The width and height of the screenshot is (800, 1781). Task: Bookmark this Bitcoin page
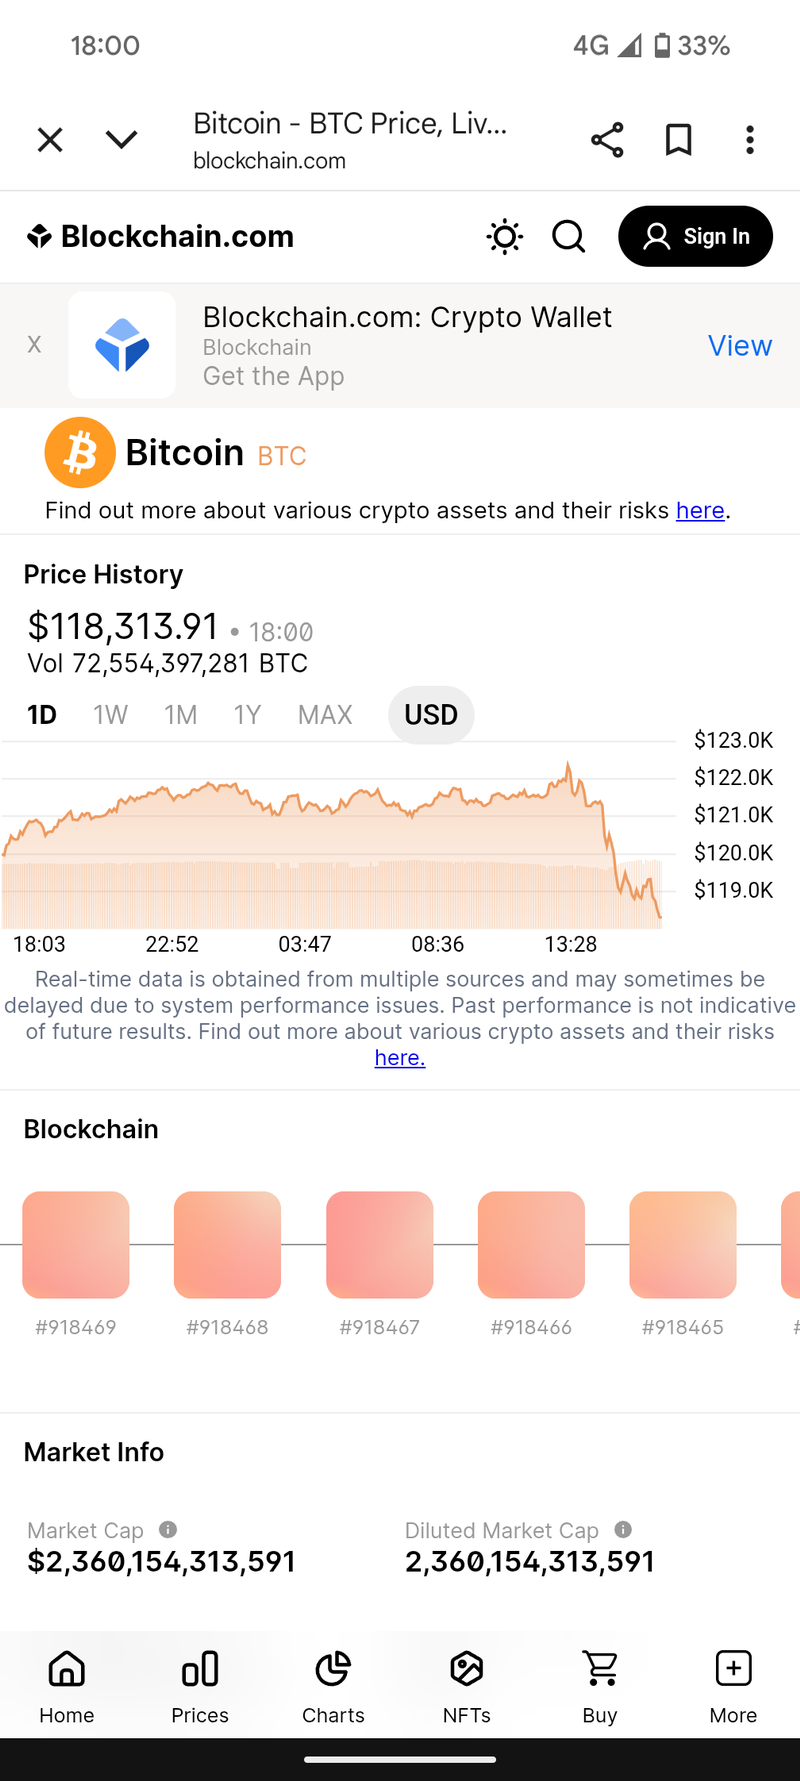[679, 140]
